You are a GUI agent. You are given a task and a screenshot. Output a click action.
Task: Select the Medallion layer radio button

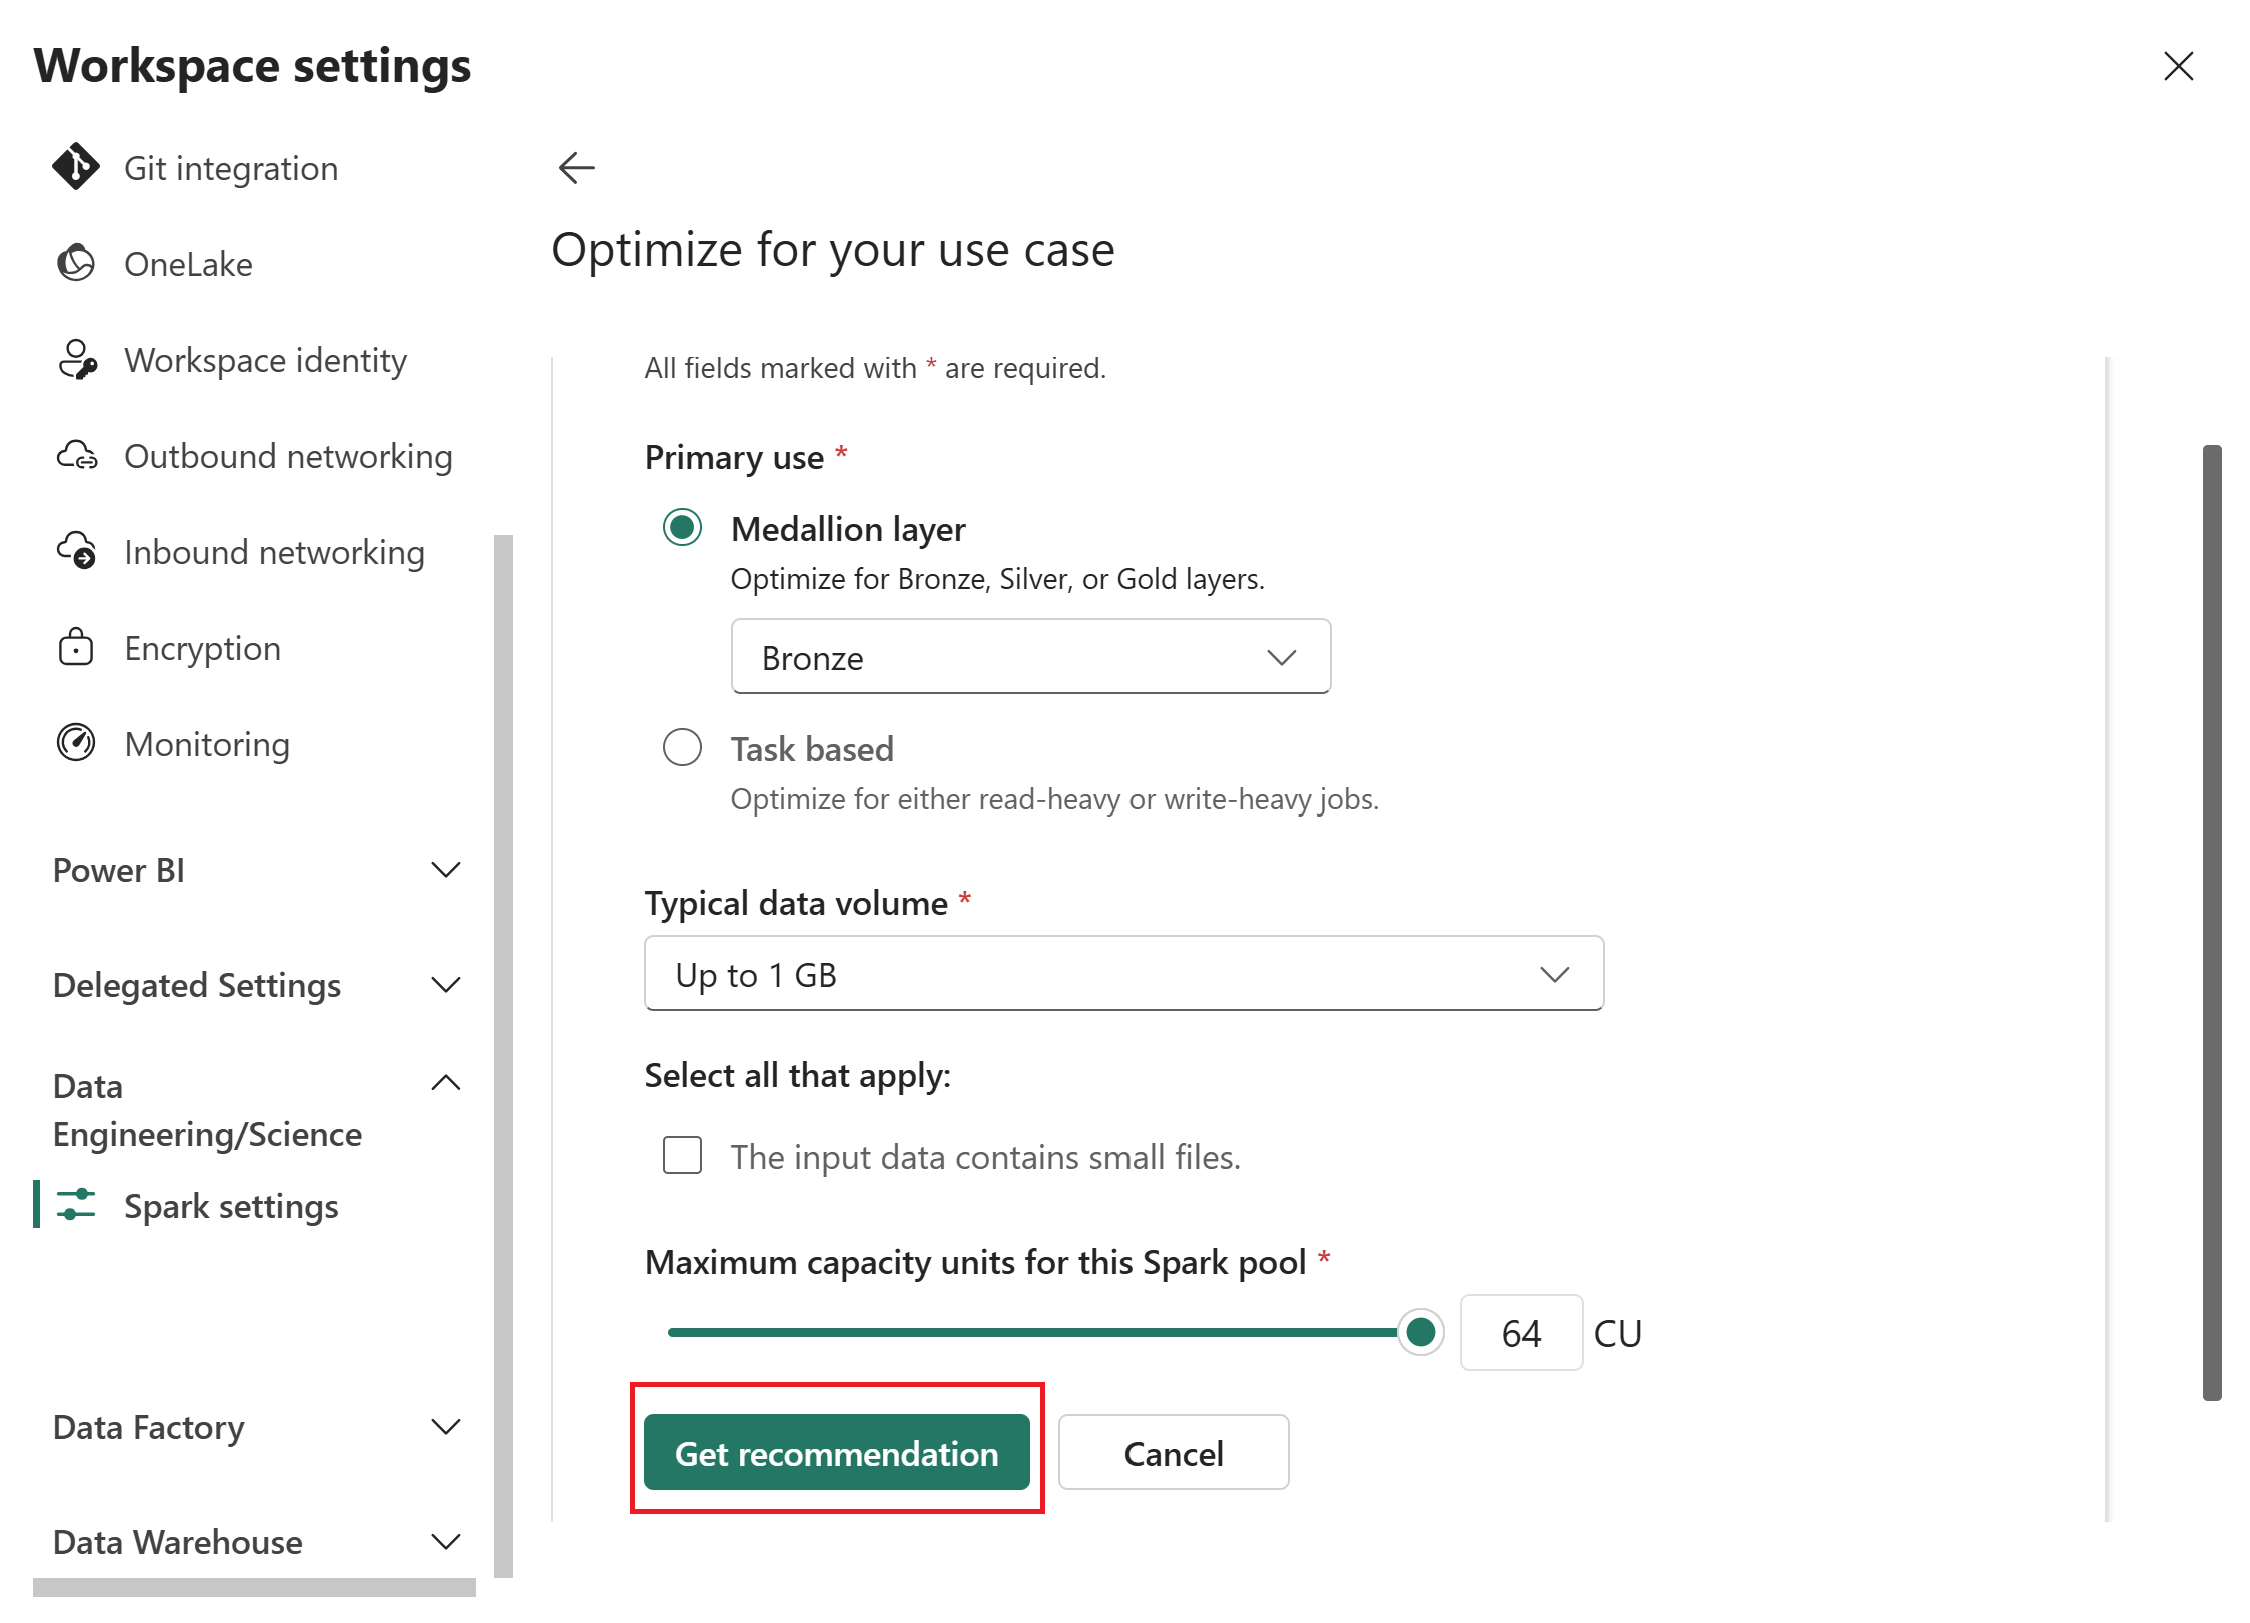tap(682, 527)
